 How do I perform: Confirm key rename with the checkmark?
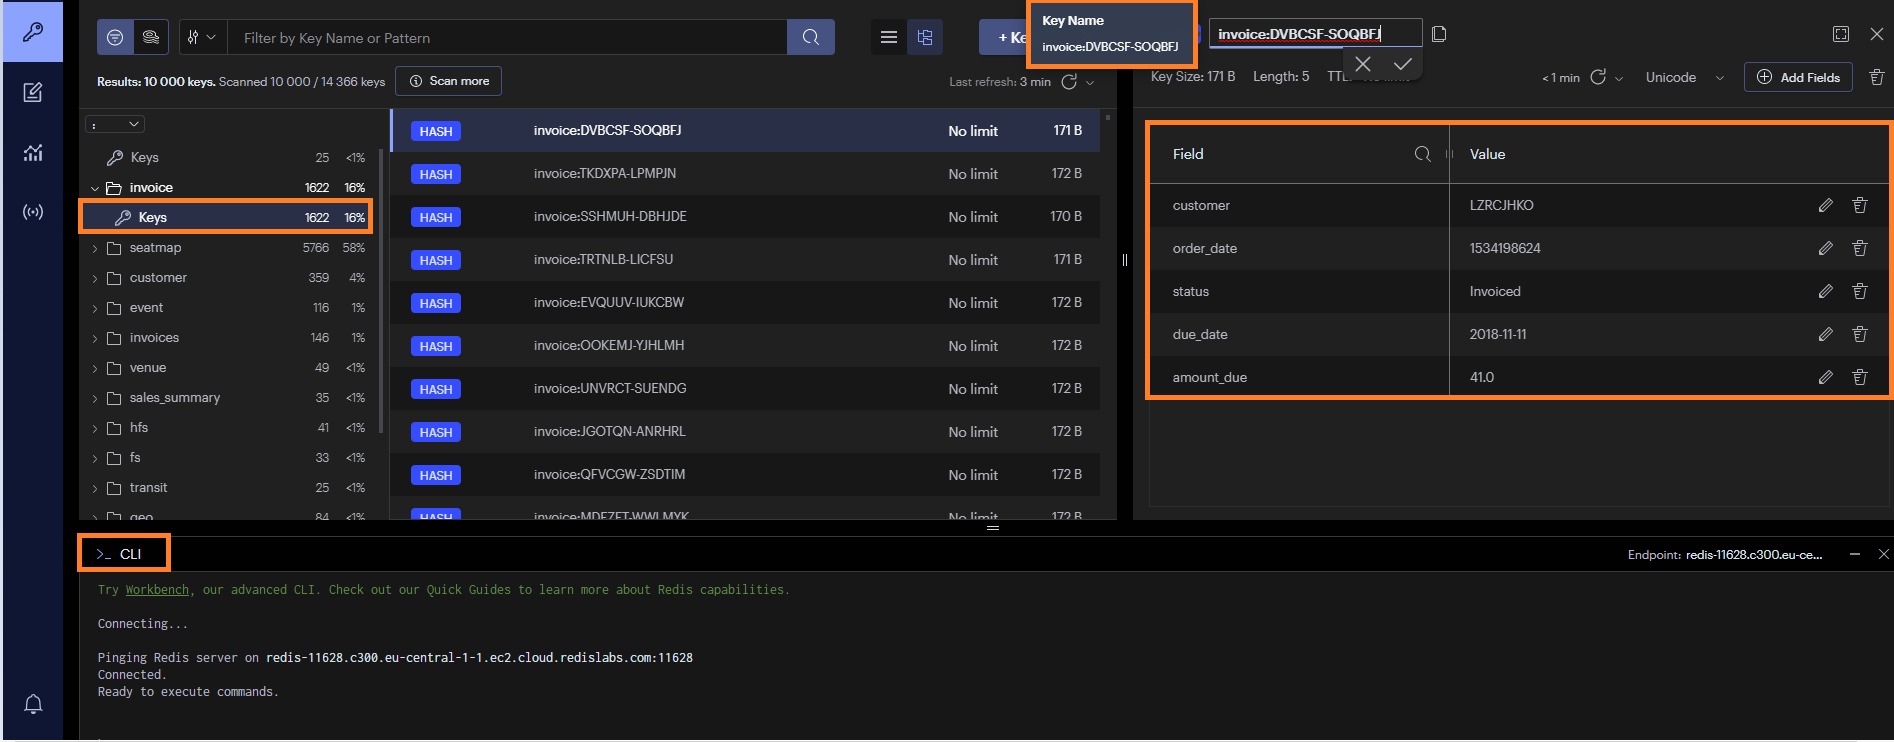(1402, 64)
